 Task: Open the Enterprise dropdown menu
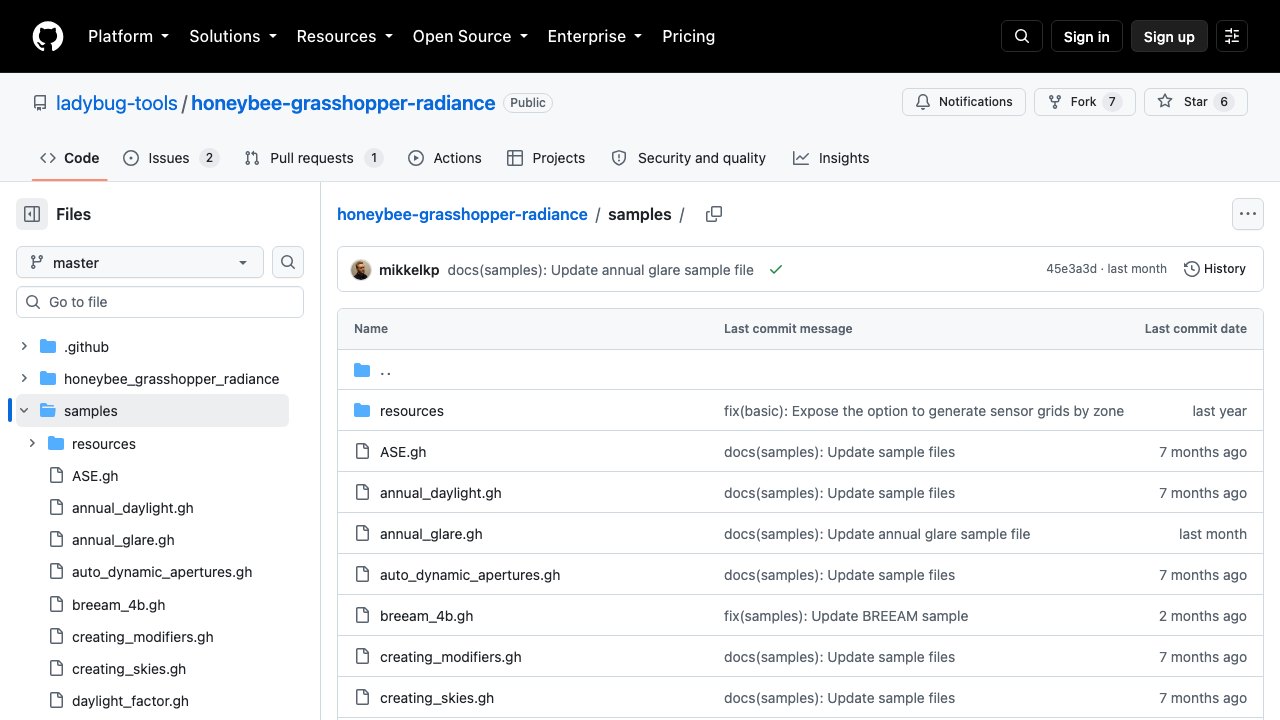coord(594,37)
